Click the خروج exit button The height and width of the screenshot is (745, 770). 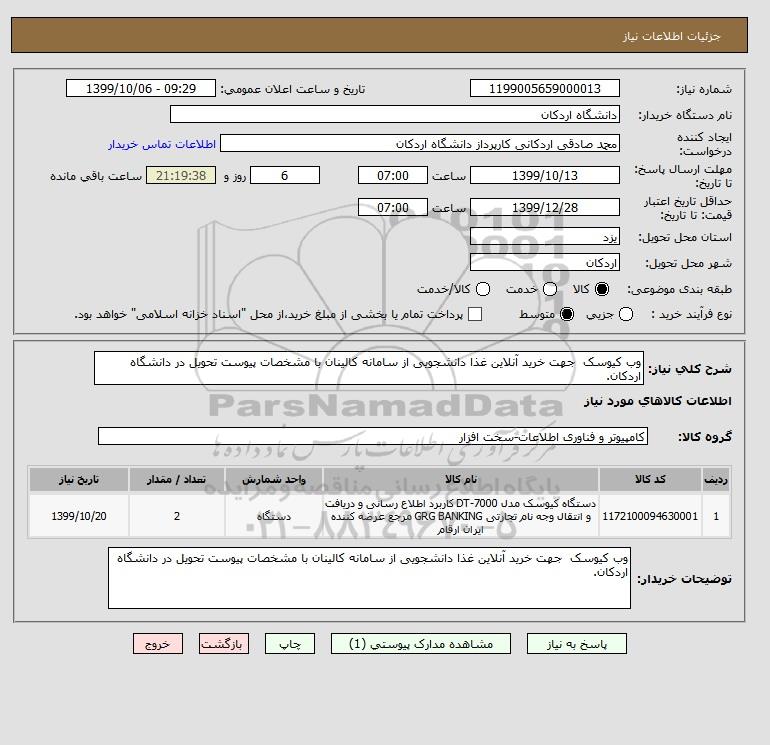[x=158, y=644]
